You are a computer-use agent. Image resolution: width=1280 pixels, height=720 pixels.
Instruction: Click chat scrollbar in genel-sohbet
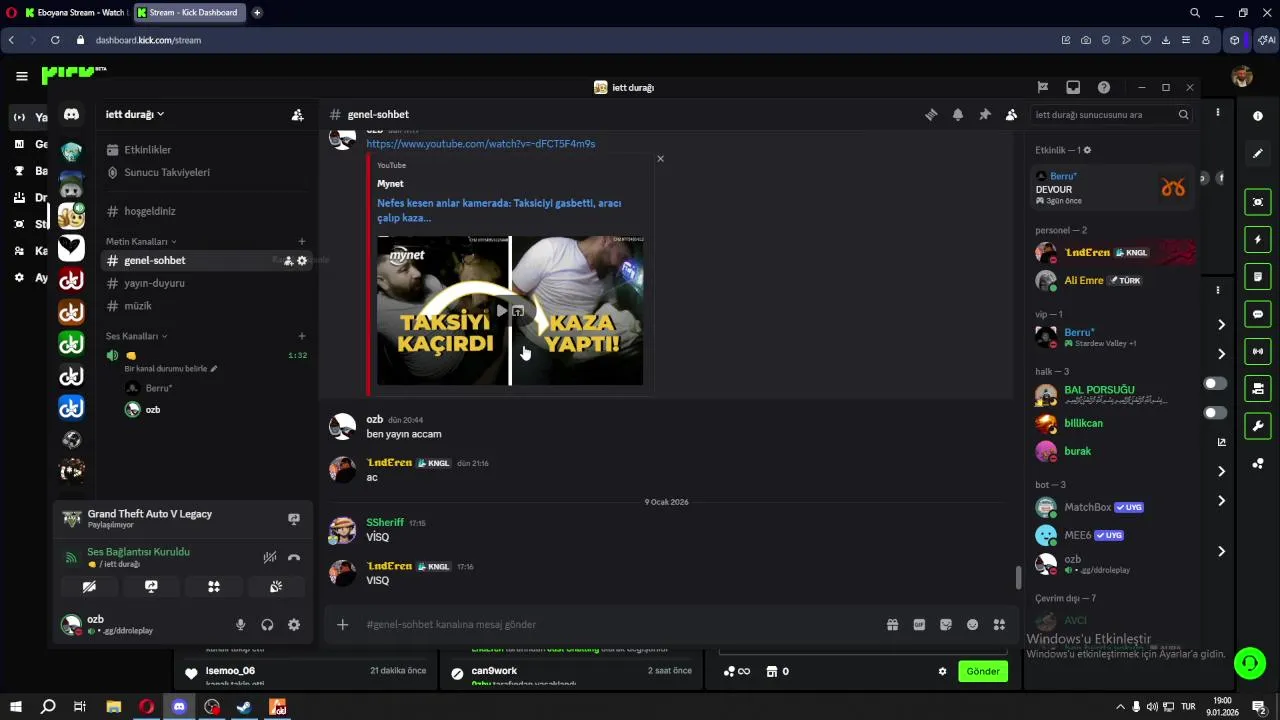[x=1019, y=578]
